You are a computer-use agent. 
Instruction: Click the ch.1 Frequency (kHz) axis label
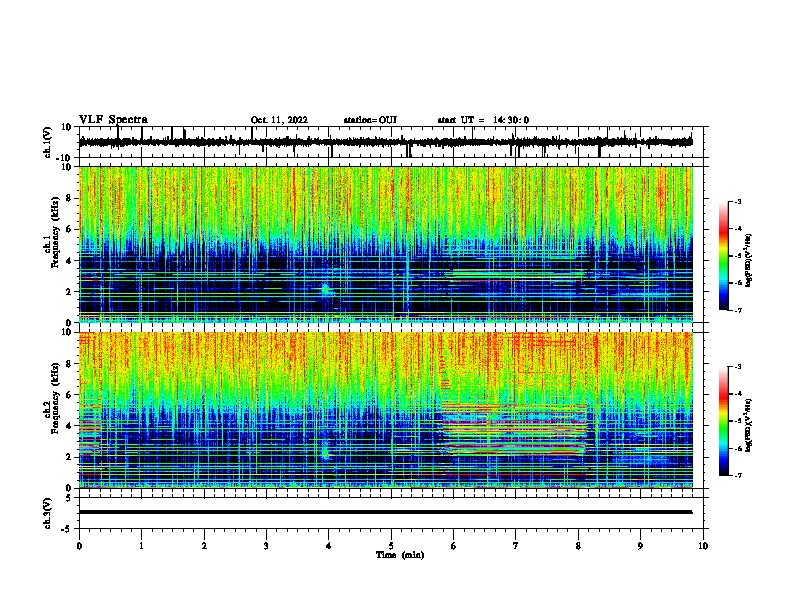pos(54,232)
